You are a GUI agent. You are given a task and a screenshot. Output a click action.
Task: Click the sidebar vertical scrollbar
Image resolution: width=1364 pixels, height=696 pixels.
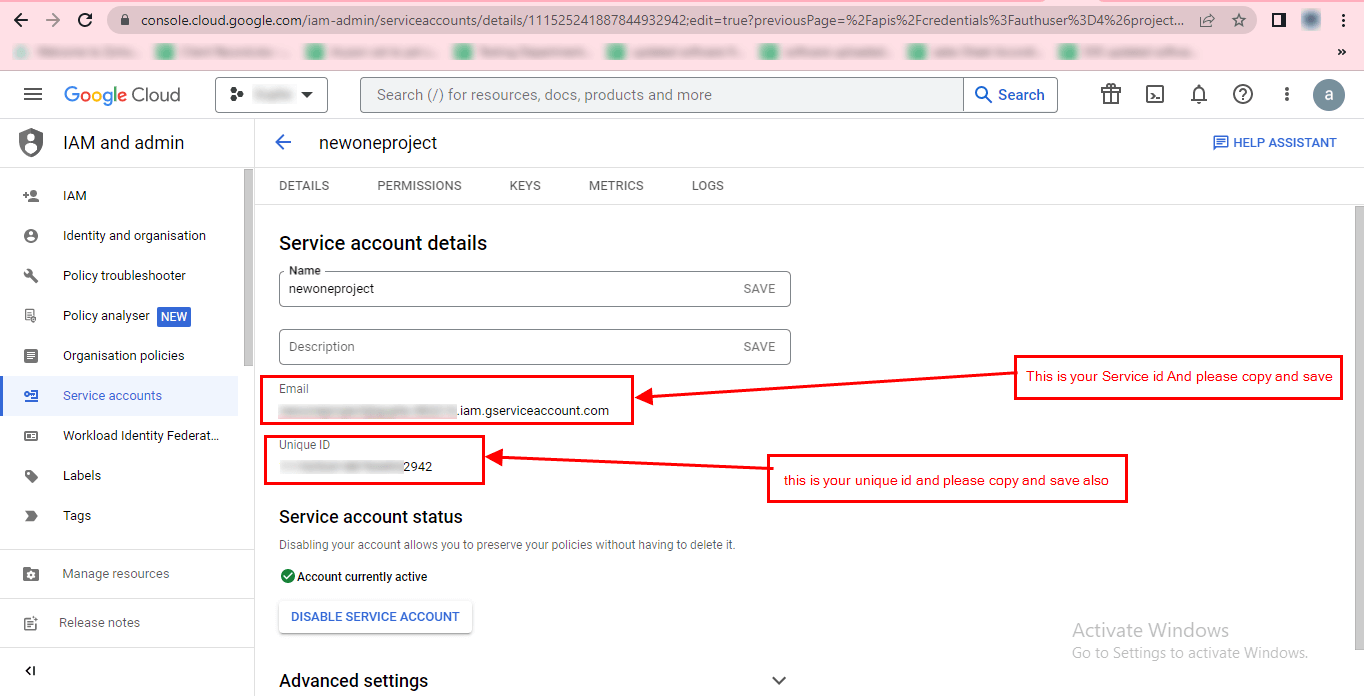pyautogui.click(x=248, y=267)
